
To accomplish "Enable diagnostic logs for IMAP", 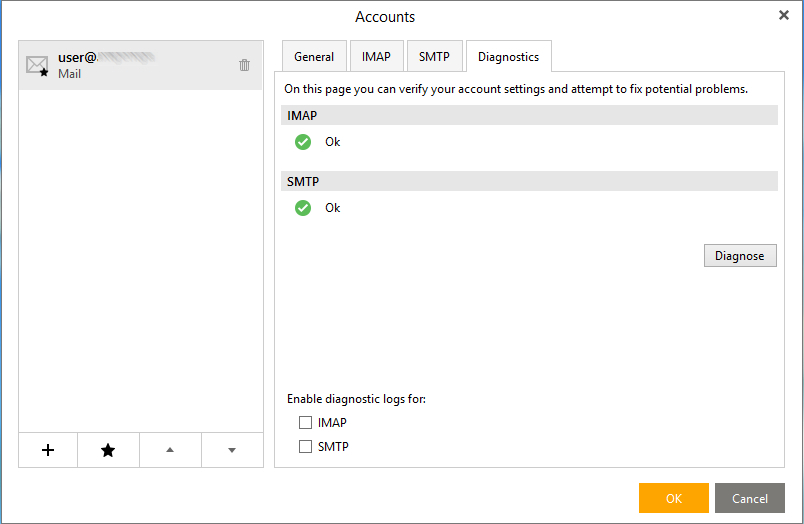I will coord(306,423).
